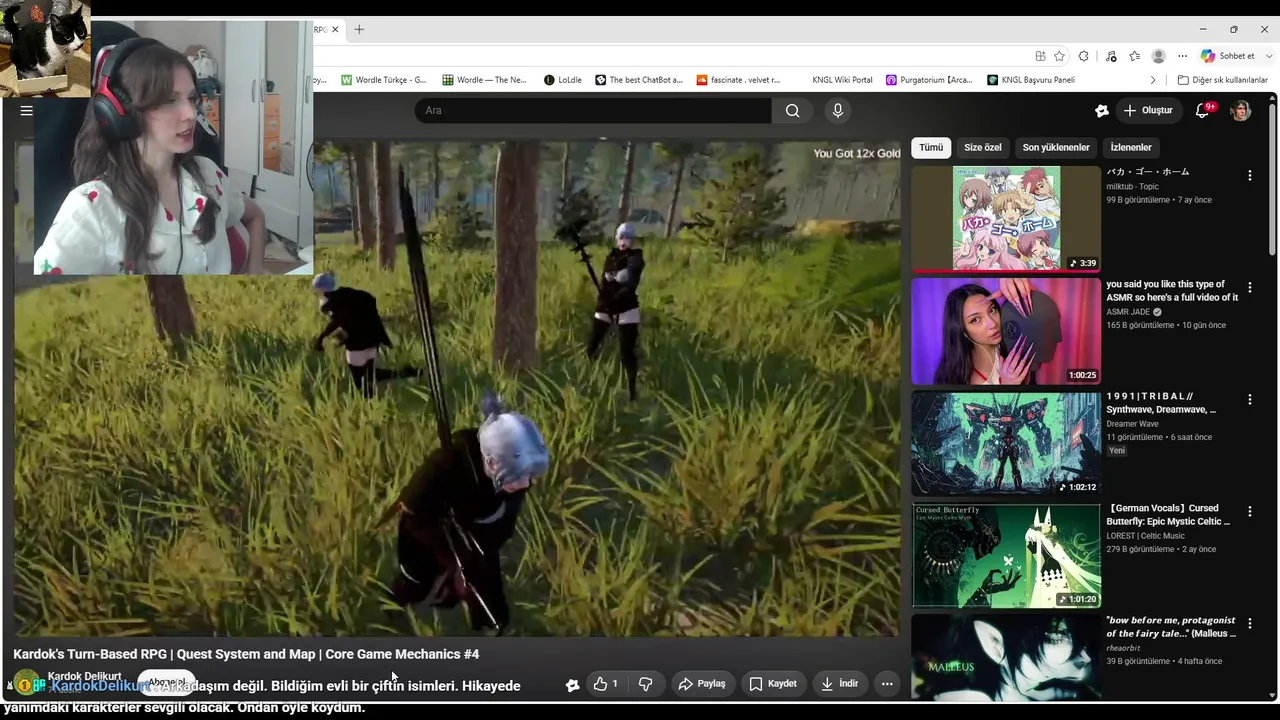Open browser settings and more menu
Screen dimensions: 1280x720
[x=1182, y=56]
